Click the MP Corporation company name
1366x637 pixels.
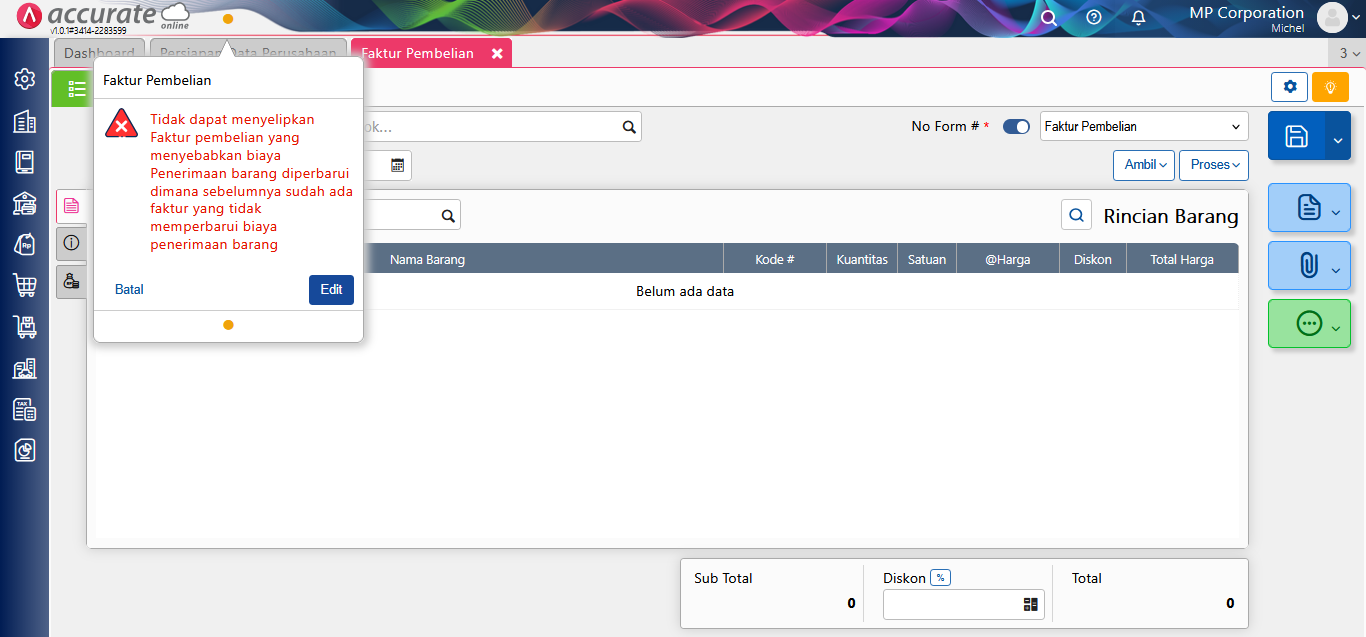(x=1246, y=13)
